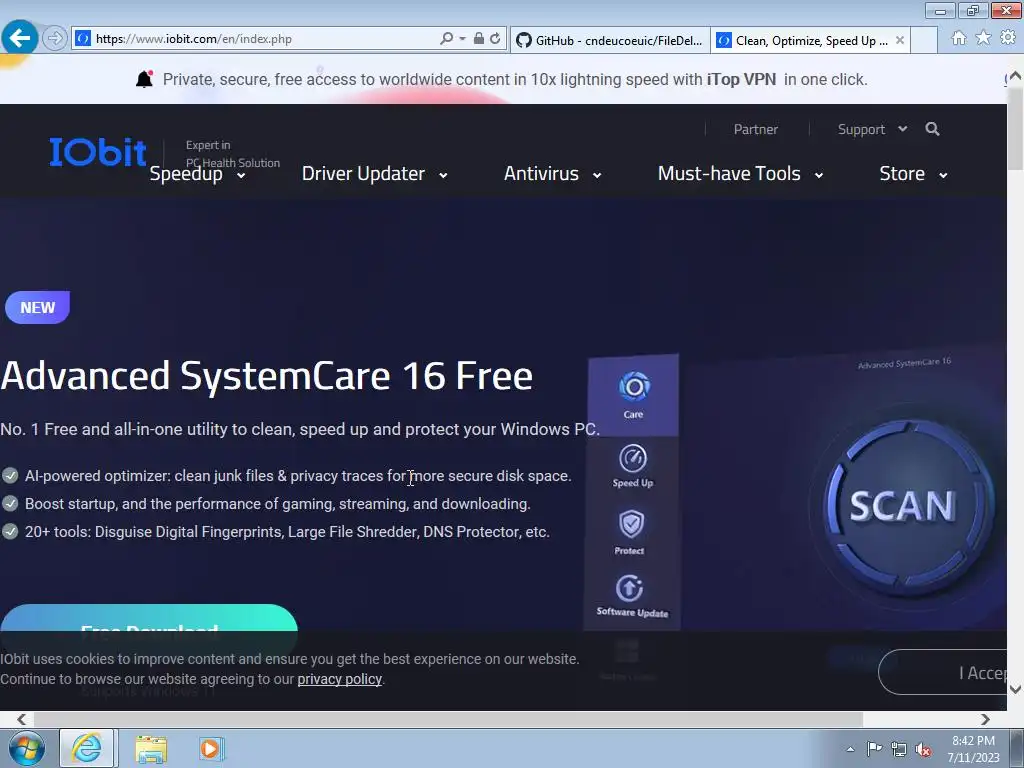Click the "Boost startup" bullet text
The image size is (1024, 768).
(x=278, y=504)
